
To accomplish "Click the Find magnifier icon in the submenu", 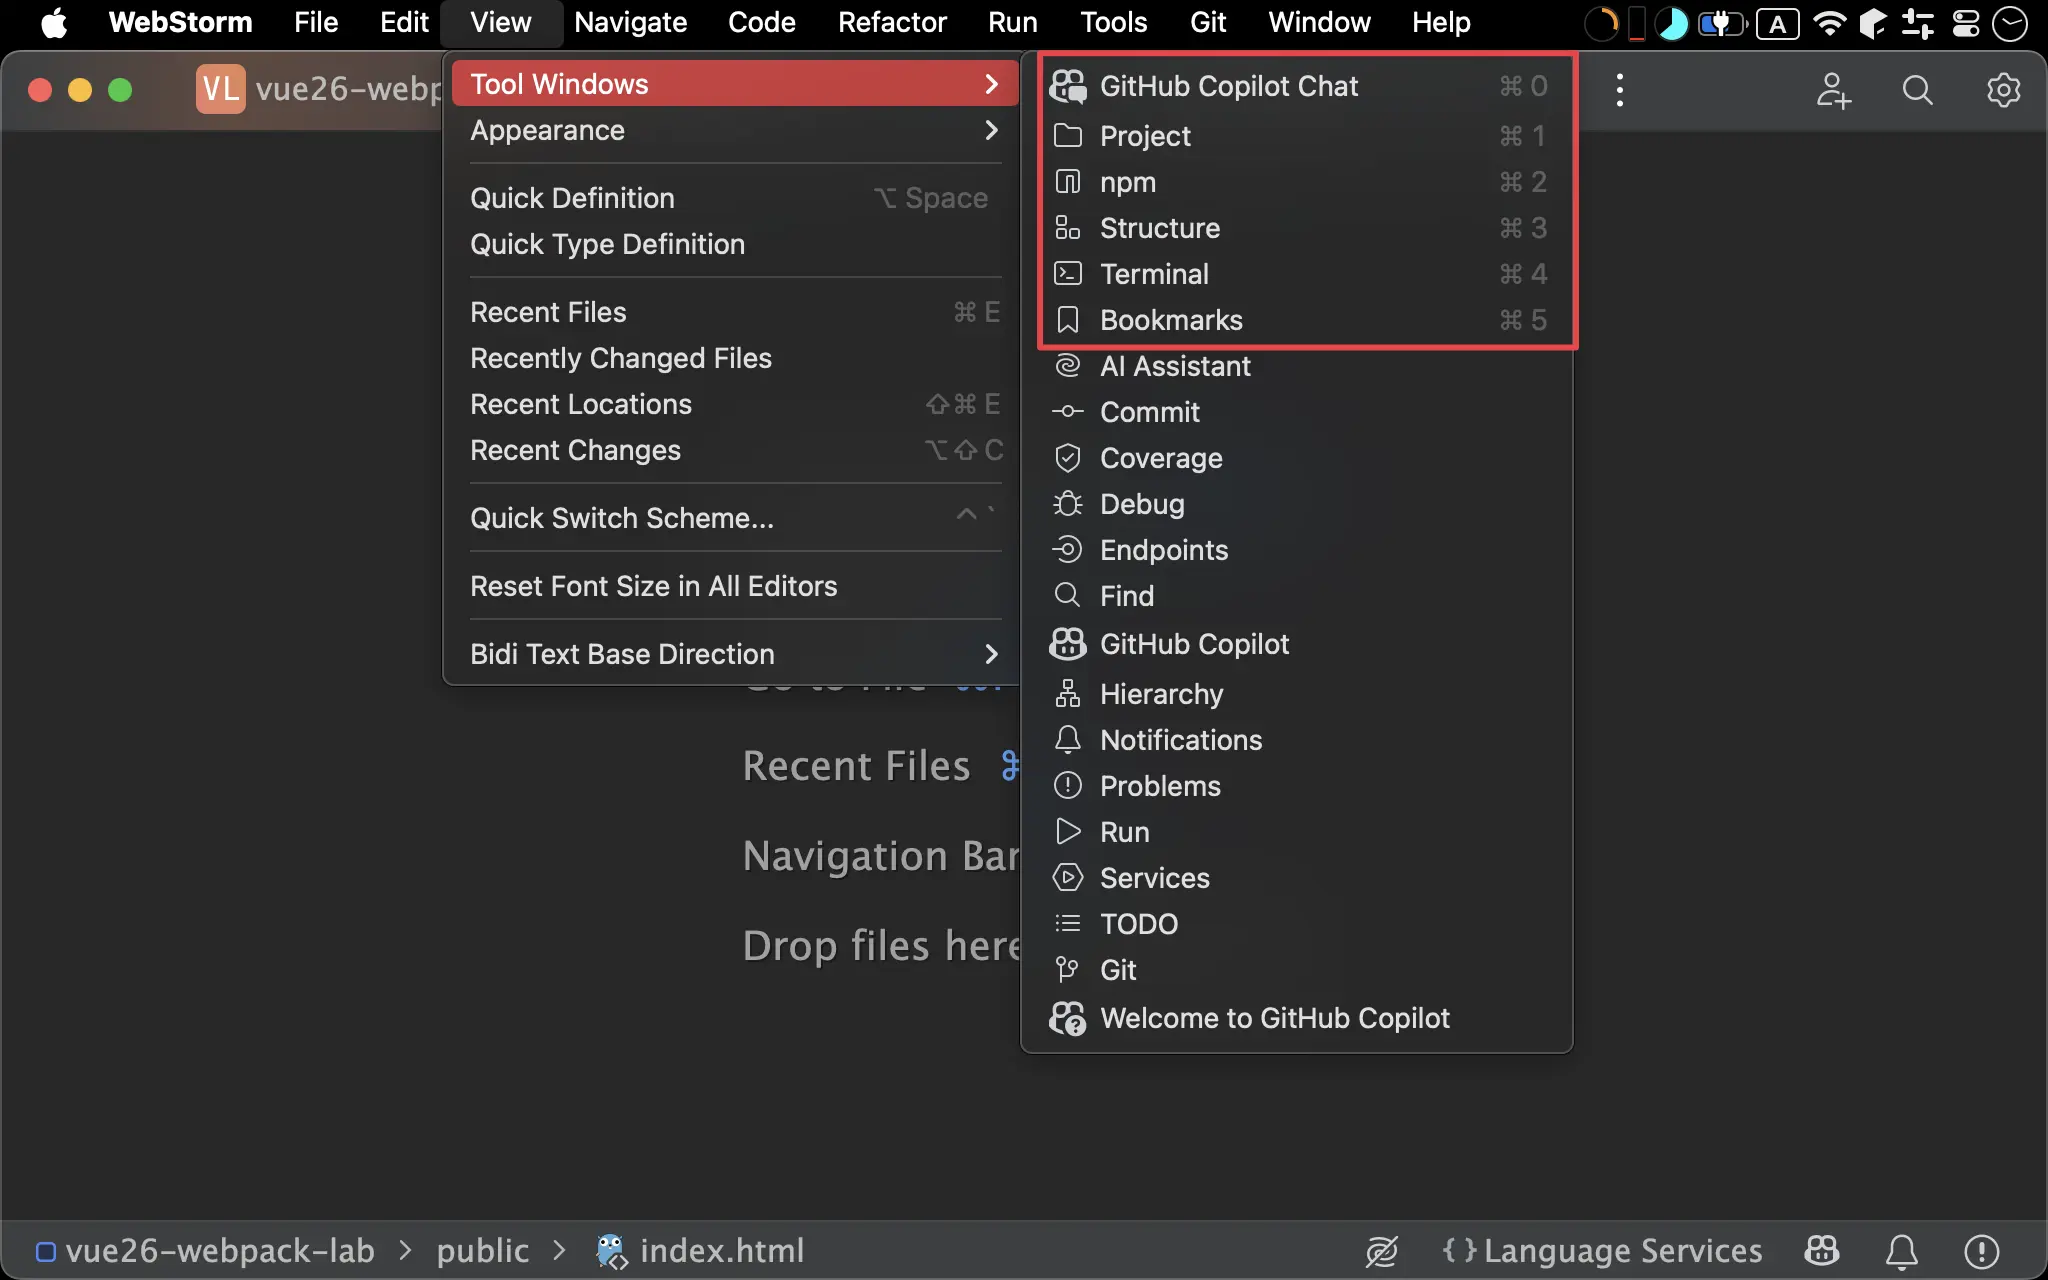I will click(1068, 596).
